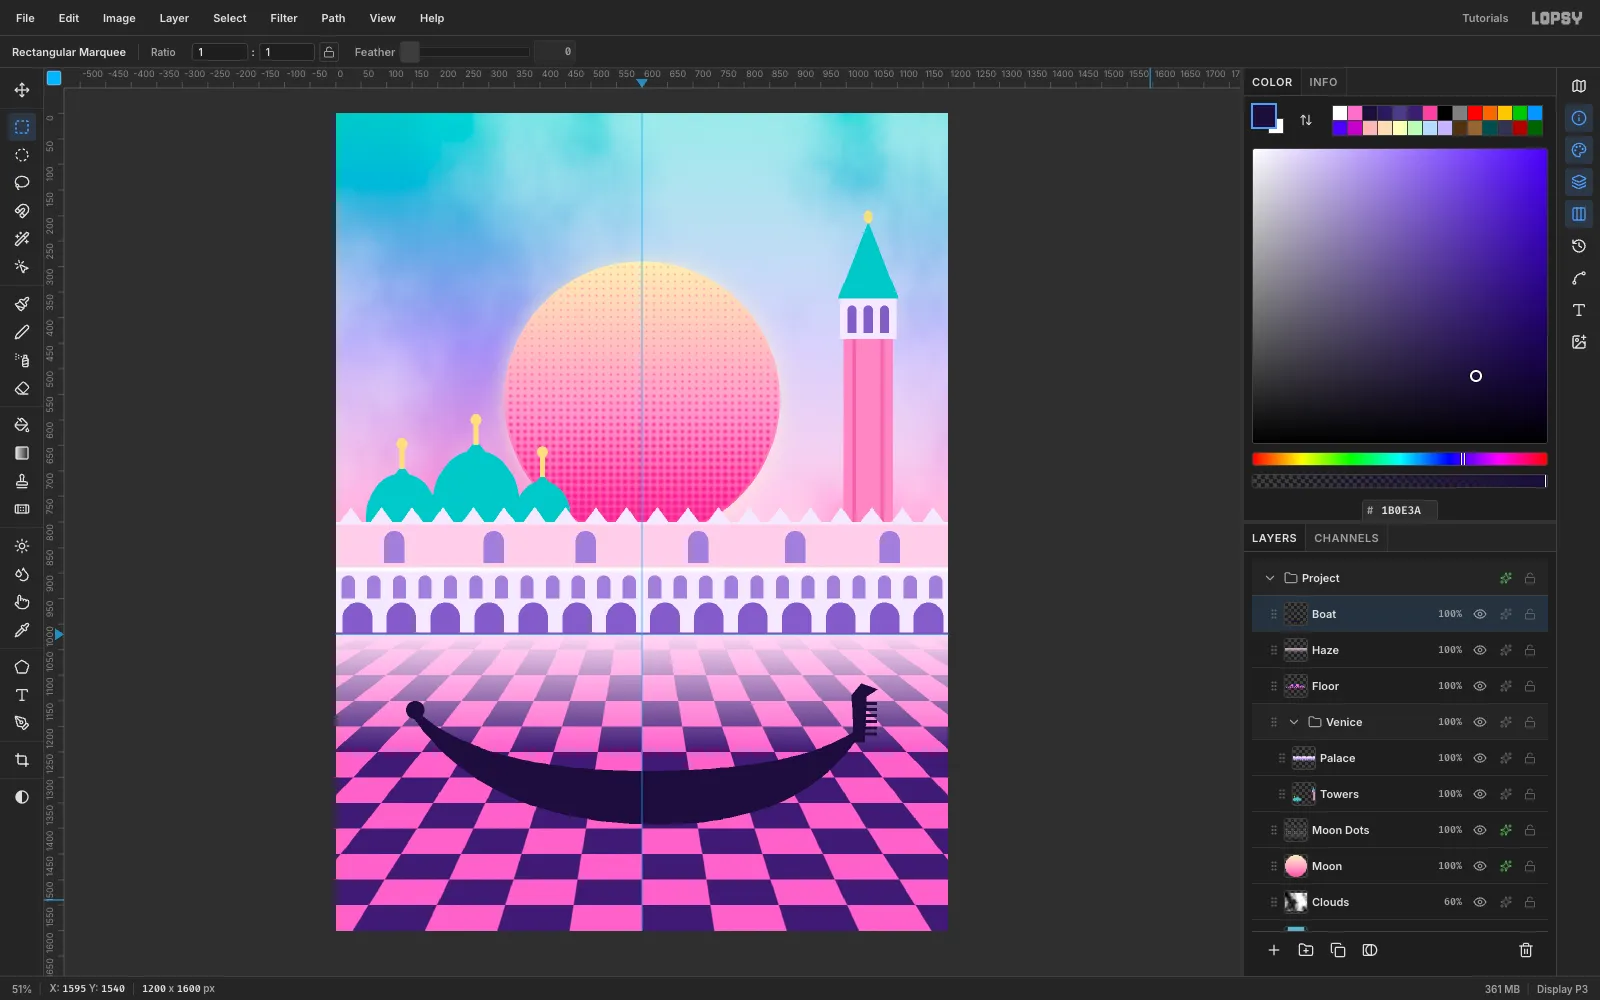Add a new layer with plus button
Screen dimensions: 1600x1000
pyautogui.click(x=1274, y=950)
